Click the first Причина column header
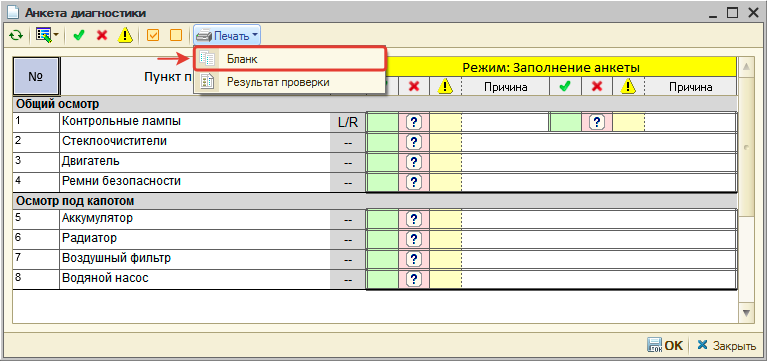Image resolution: width=767 pixels, height=361 pixels. point(505,87)
